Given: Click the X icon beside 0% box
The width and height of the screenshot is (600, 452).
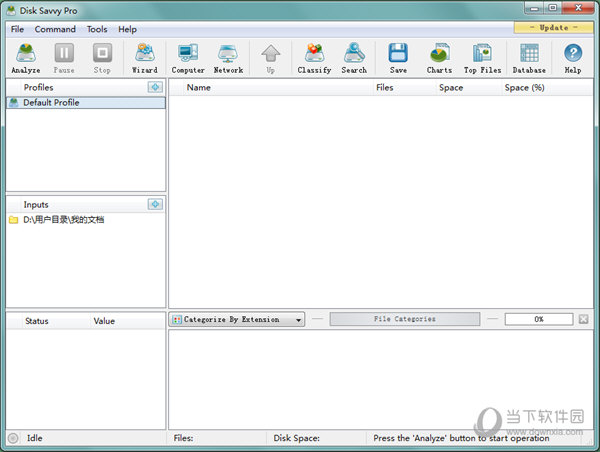Looking at the screenshot, I should tap(584, 319).
